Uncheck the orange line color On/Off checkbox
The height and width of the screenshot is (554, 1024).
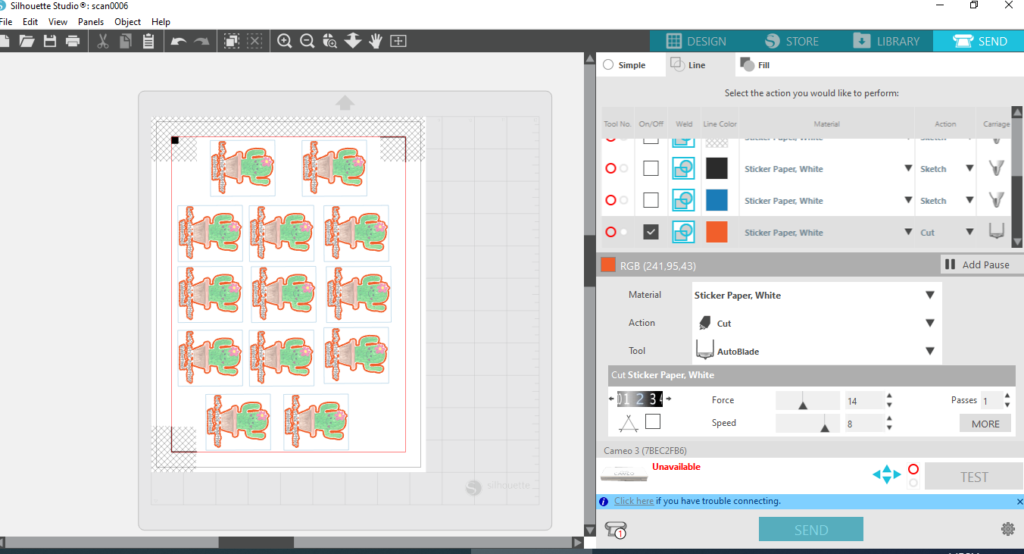click(651, 232)
